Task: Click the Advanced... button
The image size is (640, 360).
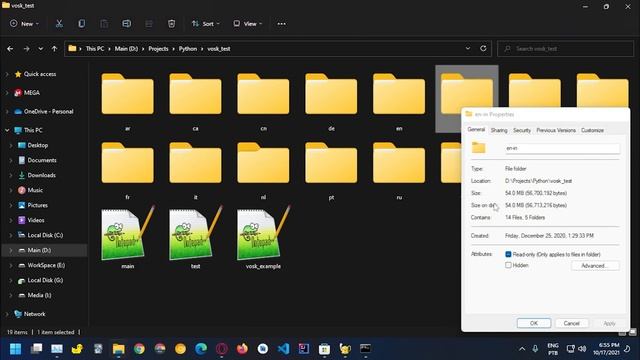Action: tap(595, 266)
